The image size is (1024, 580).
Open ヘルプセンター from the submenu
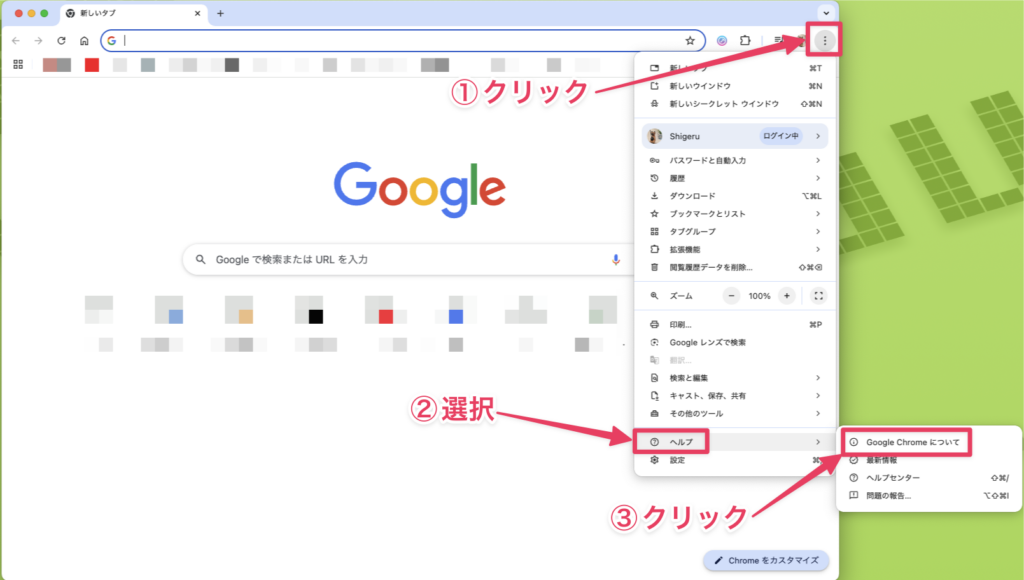(928, 477)
